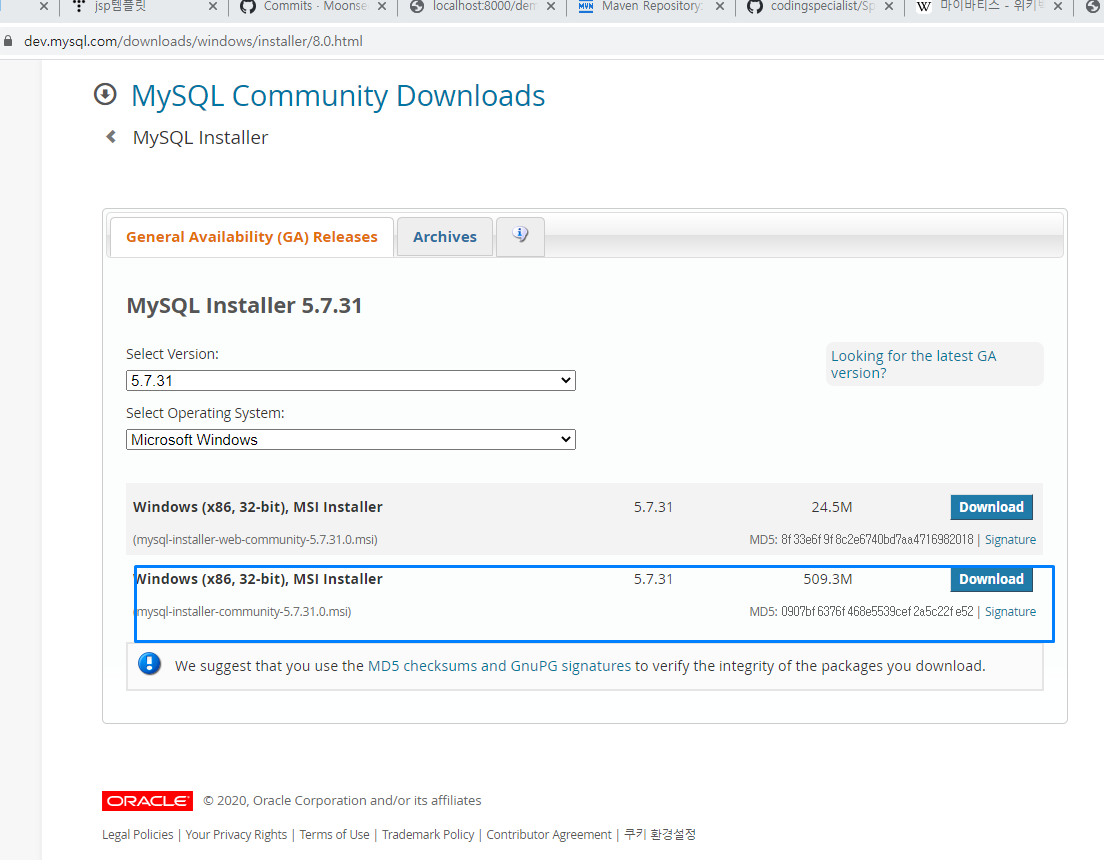The height and width of the screenshot is (860, 1104).
Task: Click the download circle icon by the heading
Action: 105,94
